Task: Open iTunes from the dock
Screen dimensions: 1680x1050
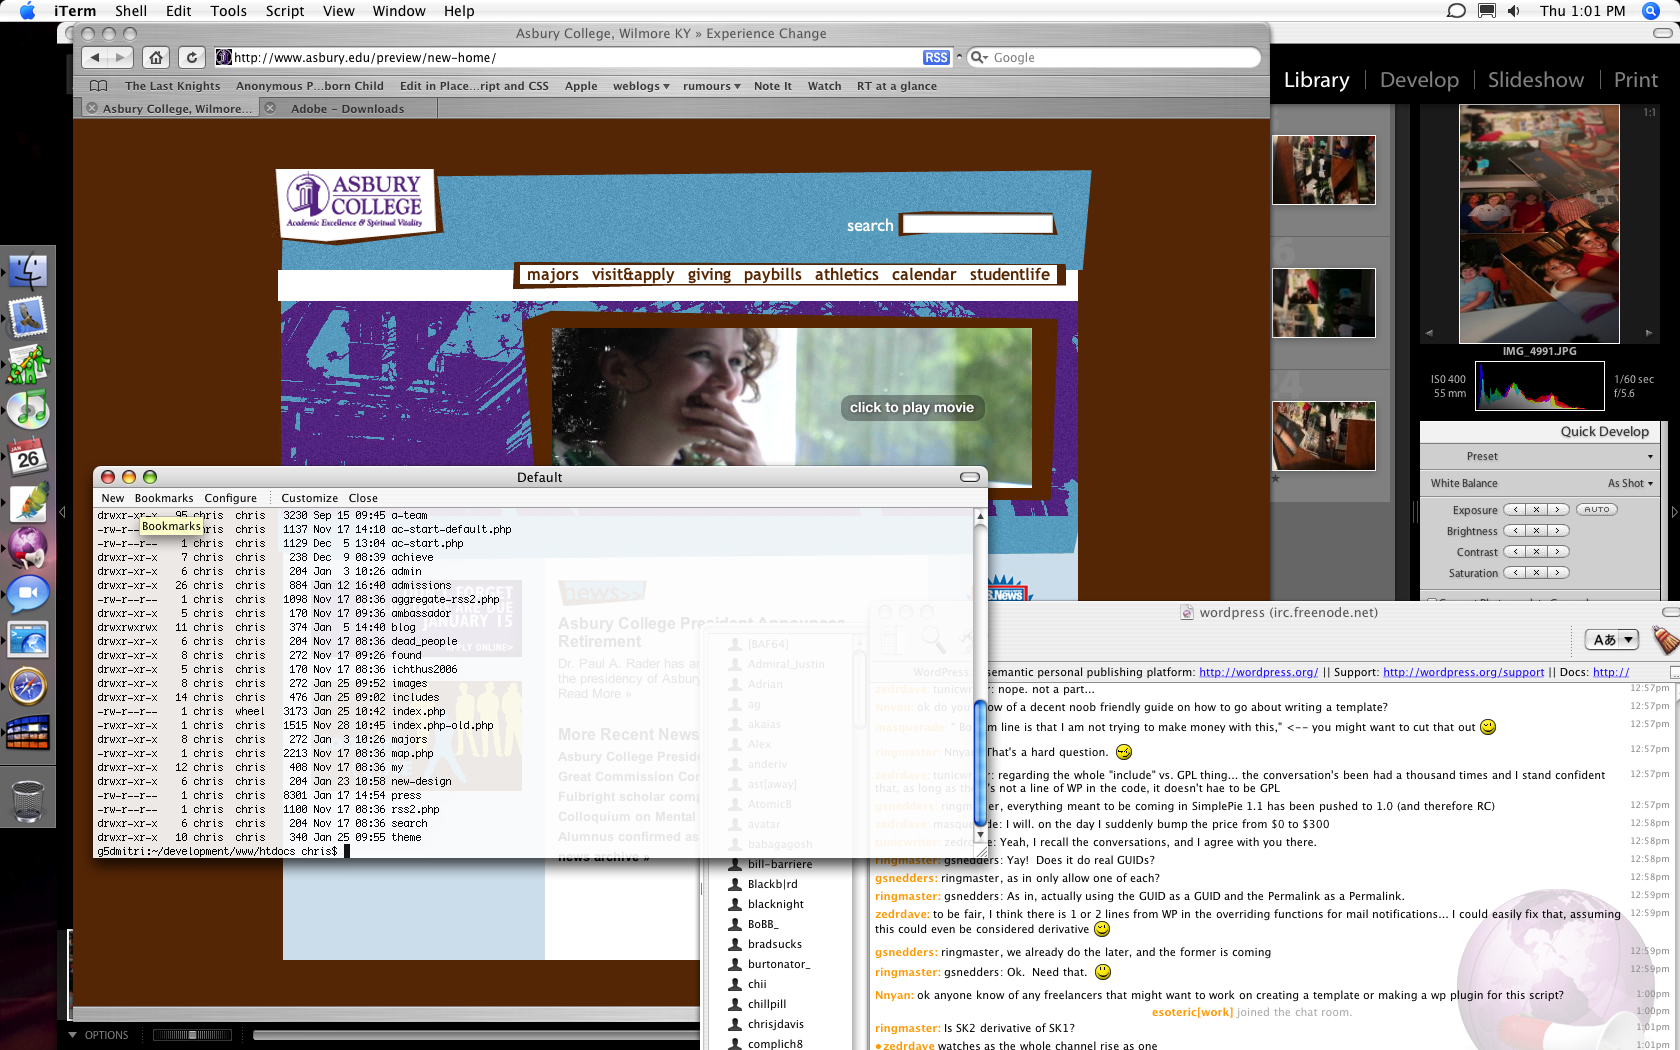Action: [x=28, y=410]
